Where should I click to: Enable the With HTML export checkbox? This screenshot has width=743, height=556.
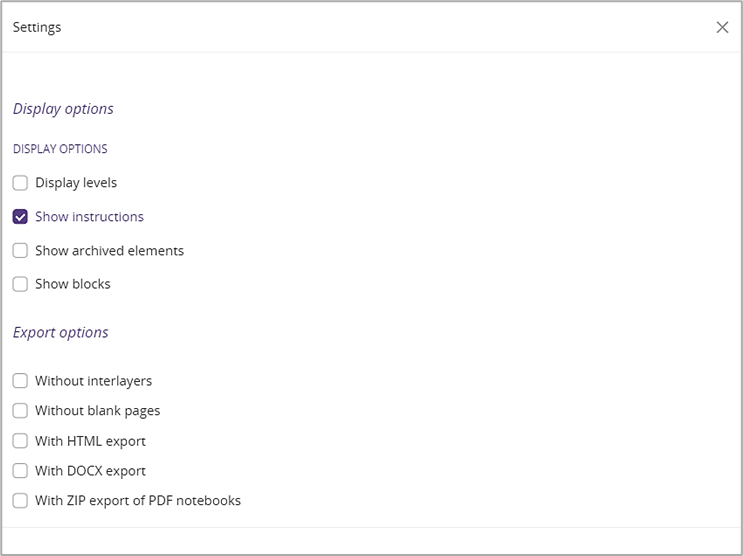tap(20, 441)
